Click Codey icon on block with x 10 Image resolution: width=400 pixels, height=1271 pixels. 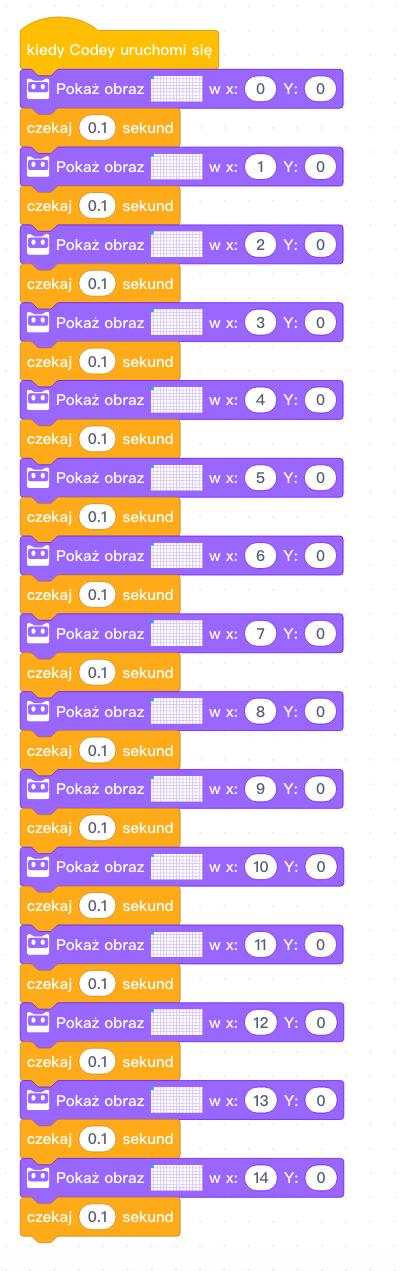click(39, 867)
